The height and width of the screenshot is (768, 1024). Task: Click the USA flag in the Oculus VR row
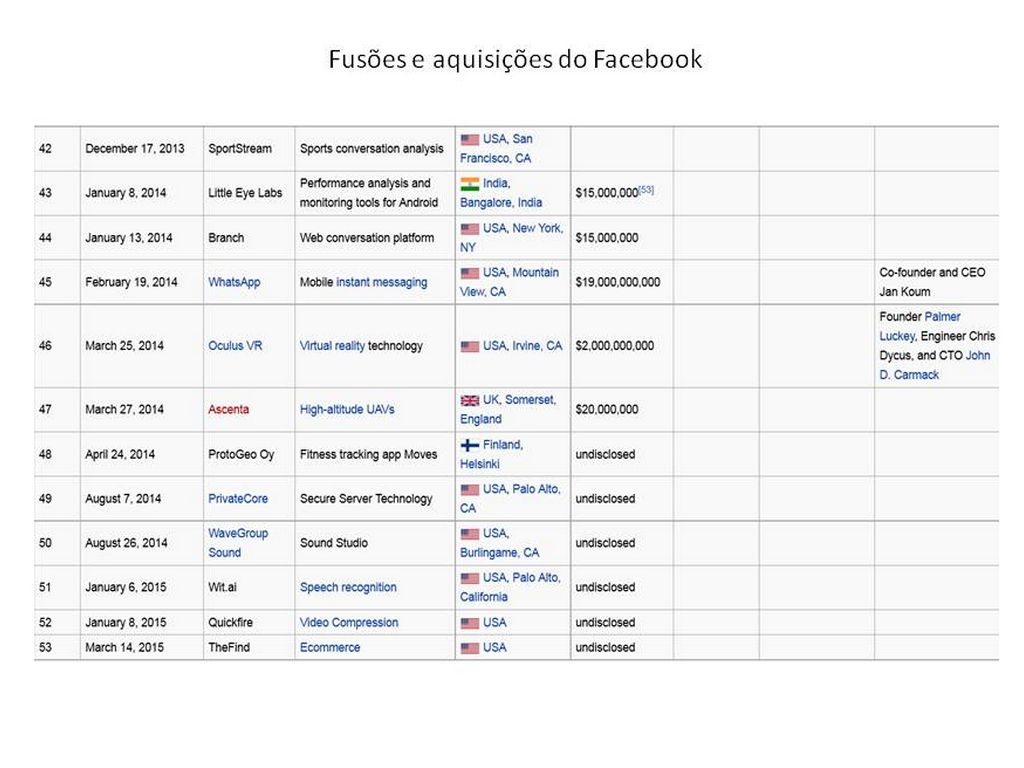[470, 346]
